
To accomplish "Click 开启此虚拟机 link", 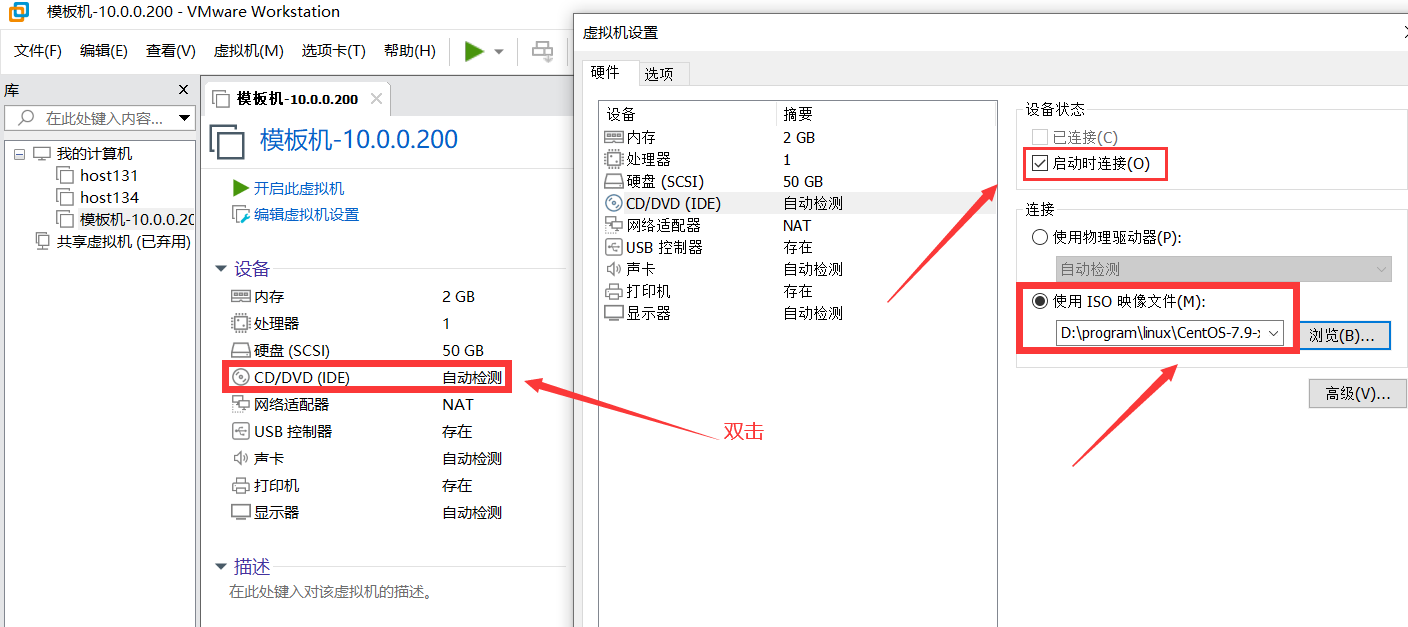I will point(299,188).
